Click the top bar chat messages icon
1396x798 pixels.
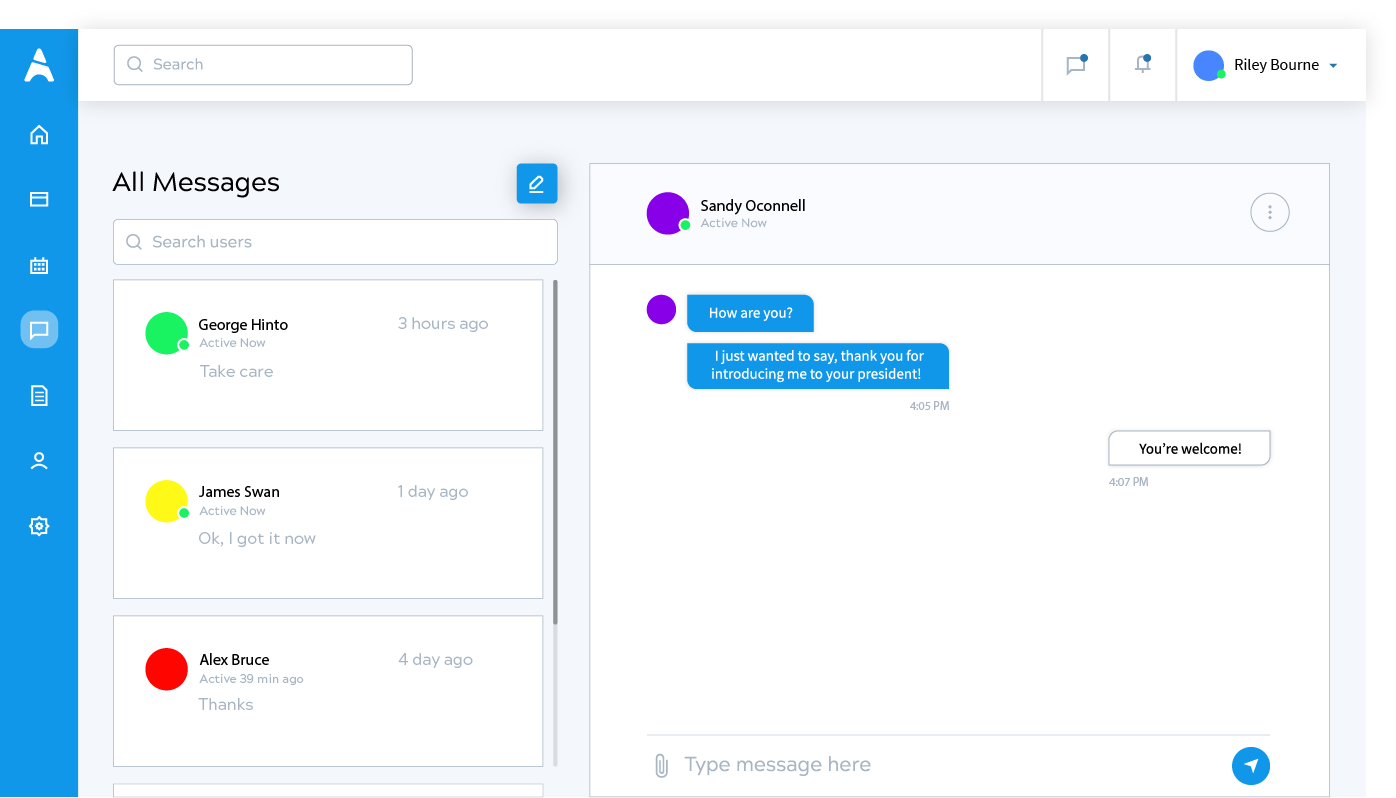pyautogui.click(x=1076, y=65)
